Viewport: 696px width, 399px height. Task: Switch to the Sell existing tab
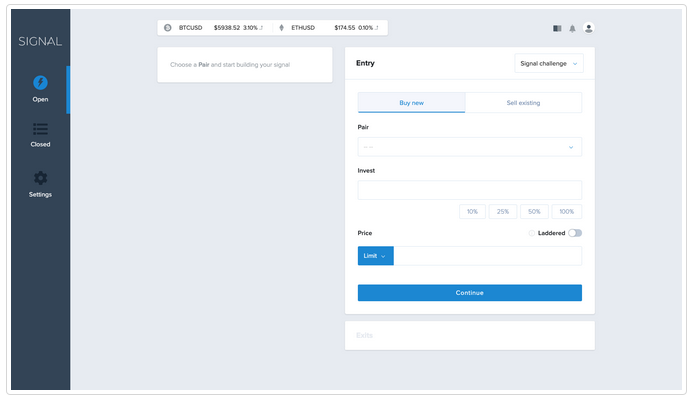tap(523, 103)
